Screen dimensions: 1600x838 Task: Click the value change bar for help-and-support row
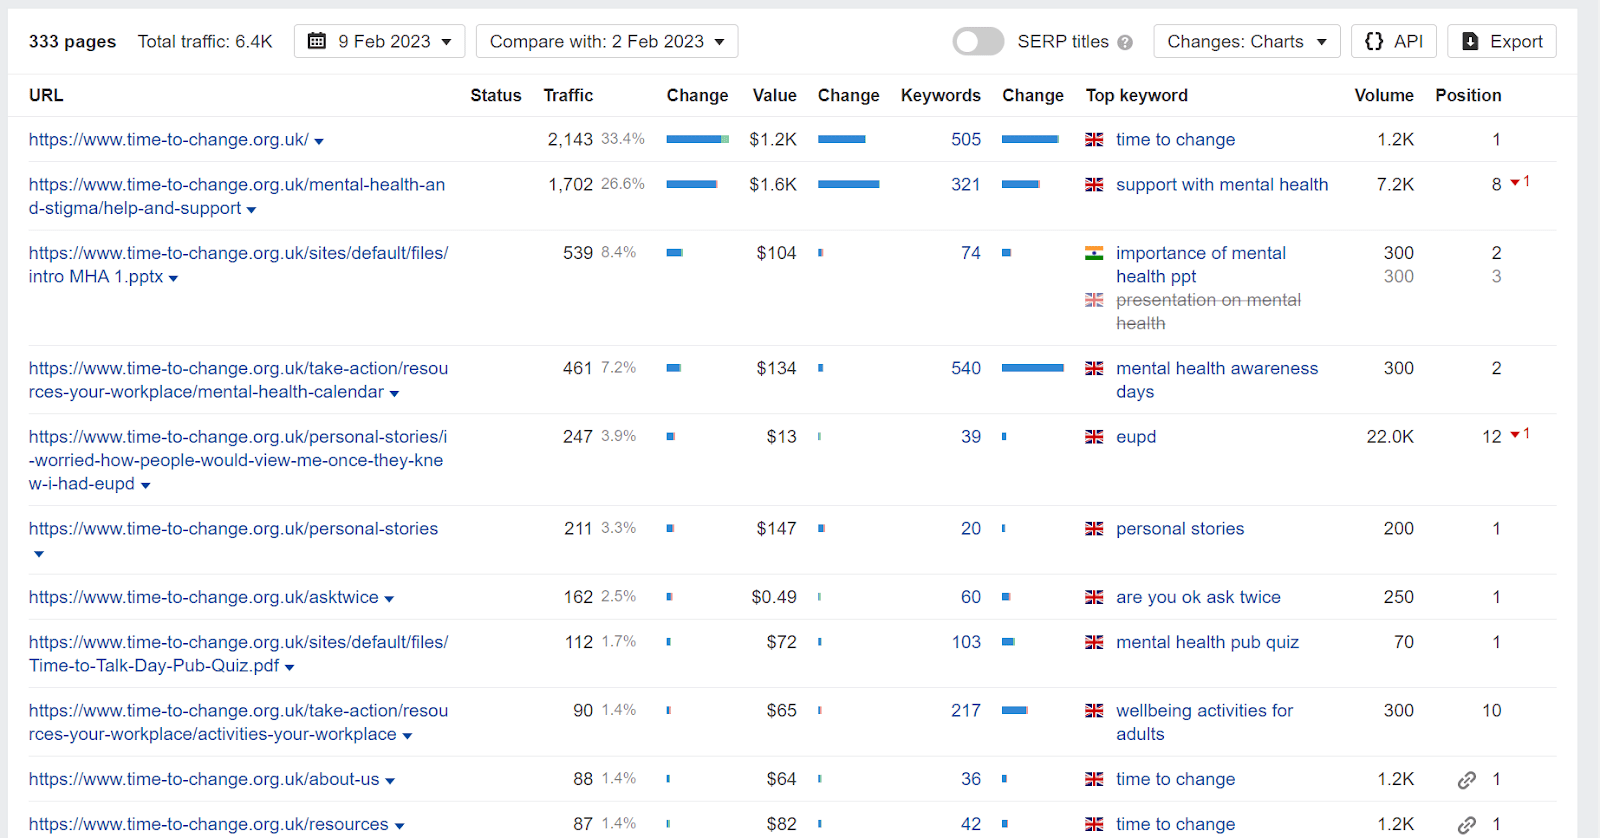click(x=849, y=184)
